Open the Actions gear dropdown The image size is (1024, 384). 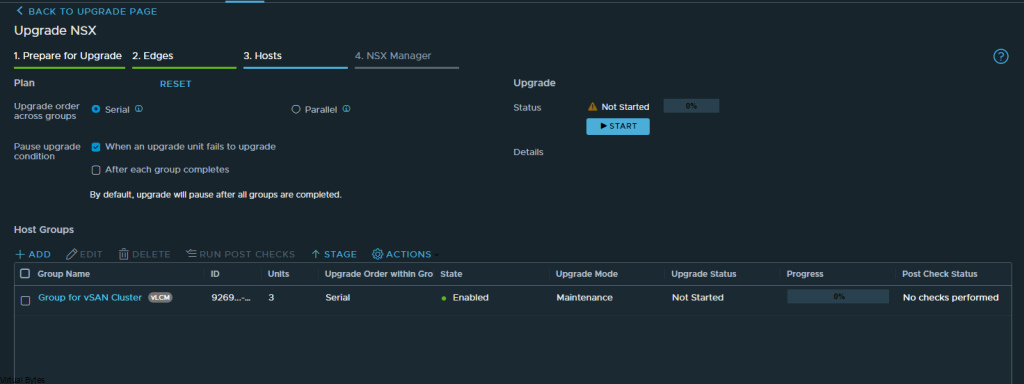tap(405, 254)
